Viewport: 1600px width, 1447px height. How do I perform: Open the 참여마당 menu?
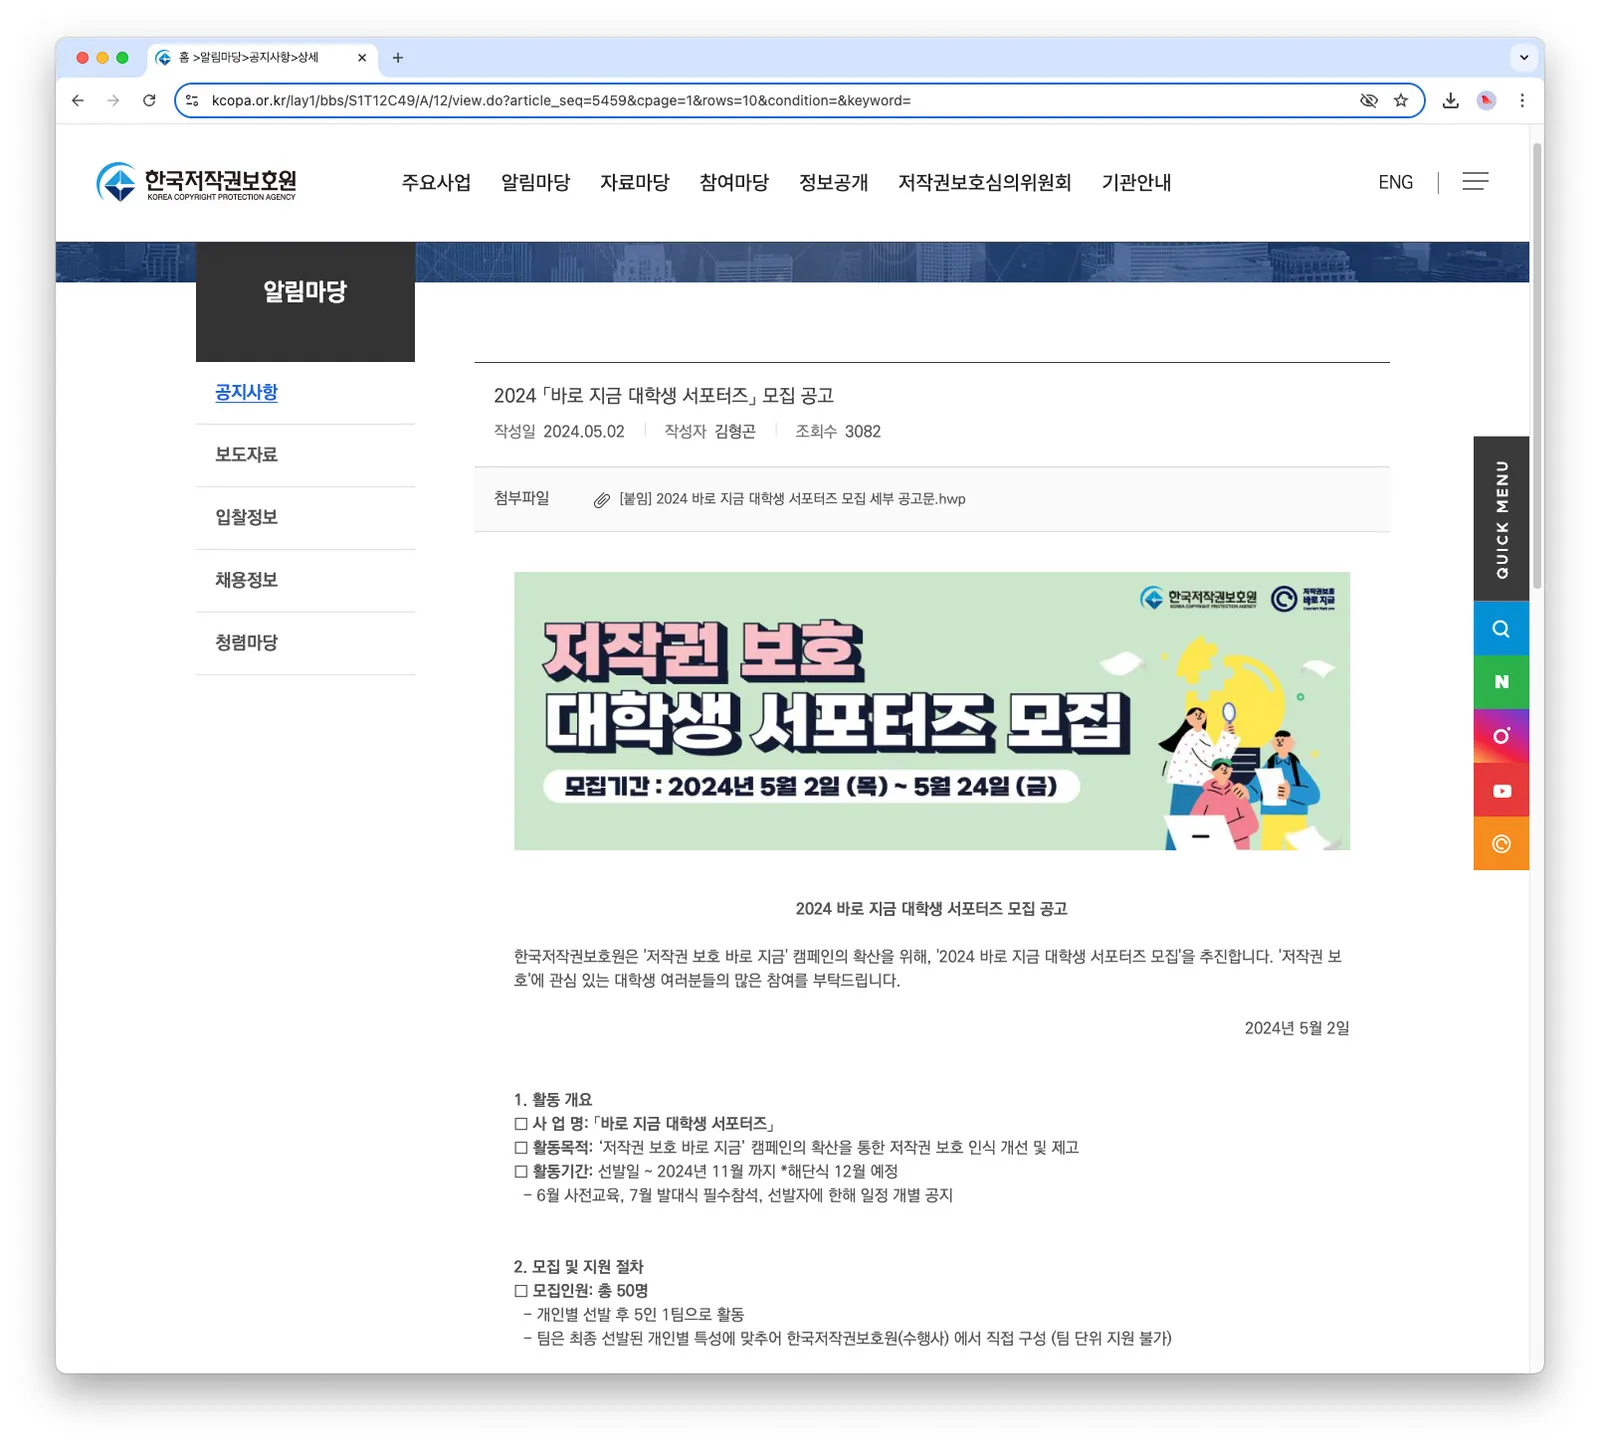click(734, 182)
